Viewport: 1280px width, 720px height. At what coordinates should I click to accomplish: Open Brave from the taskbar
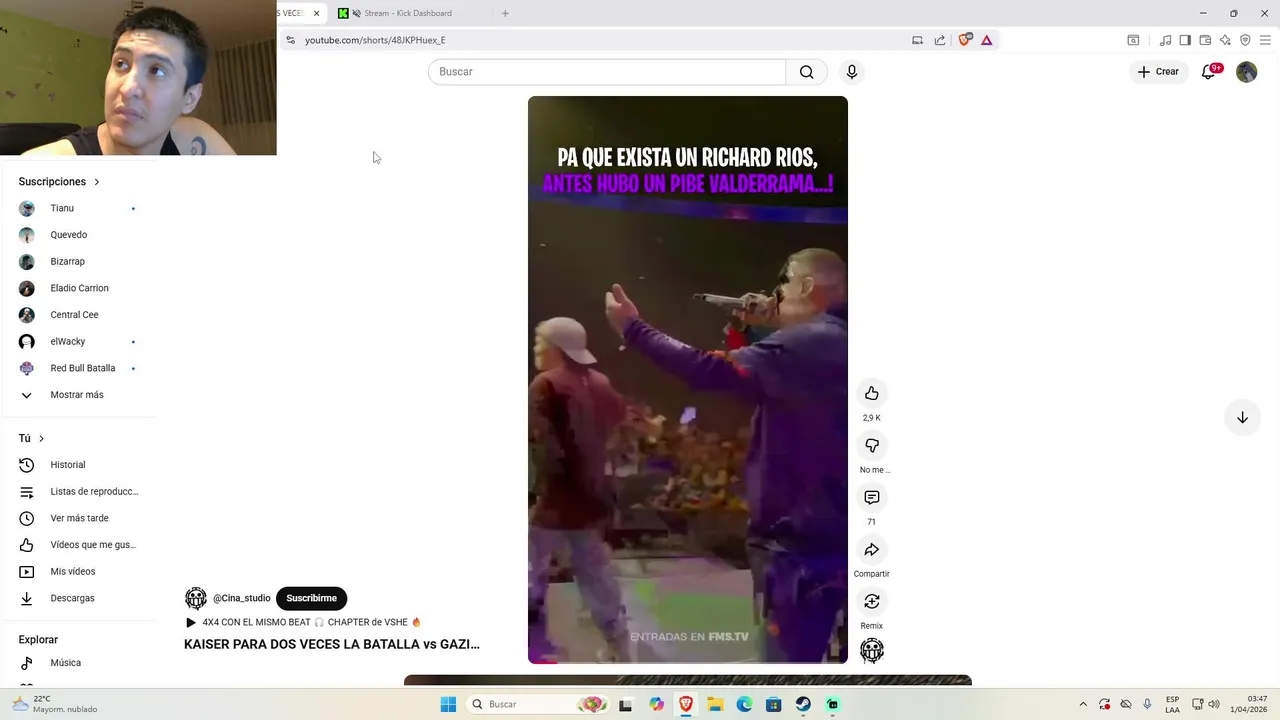pyautogui.click(x=686, y=704)
